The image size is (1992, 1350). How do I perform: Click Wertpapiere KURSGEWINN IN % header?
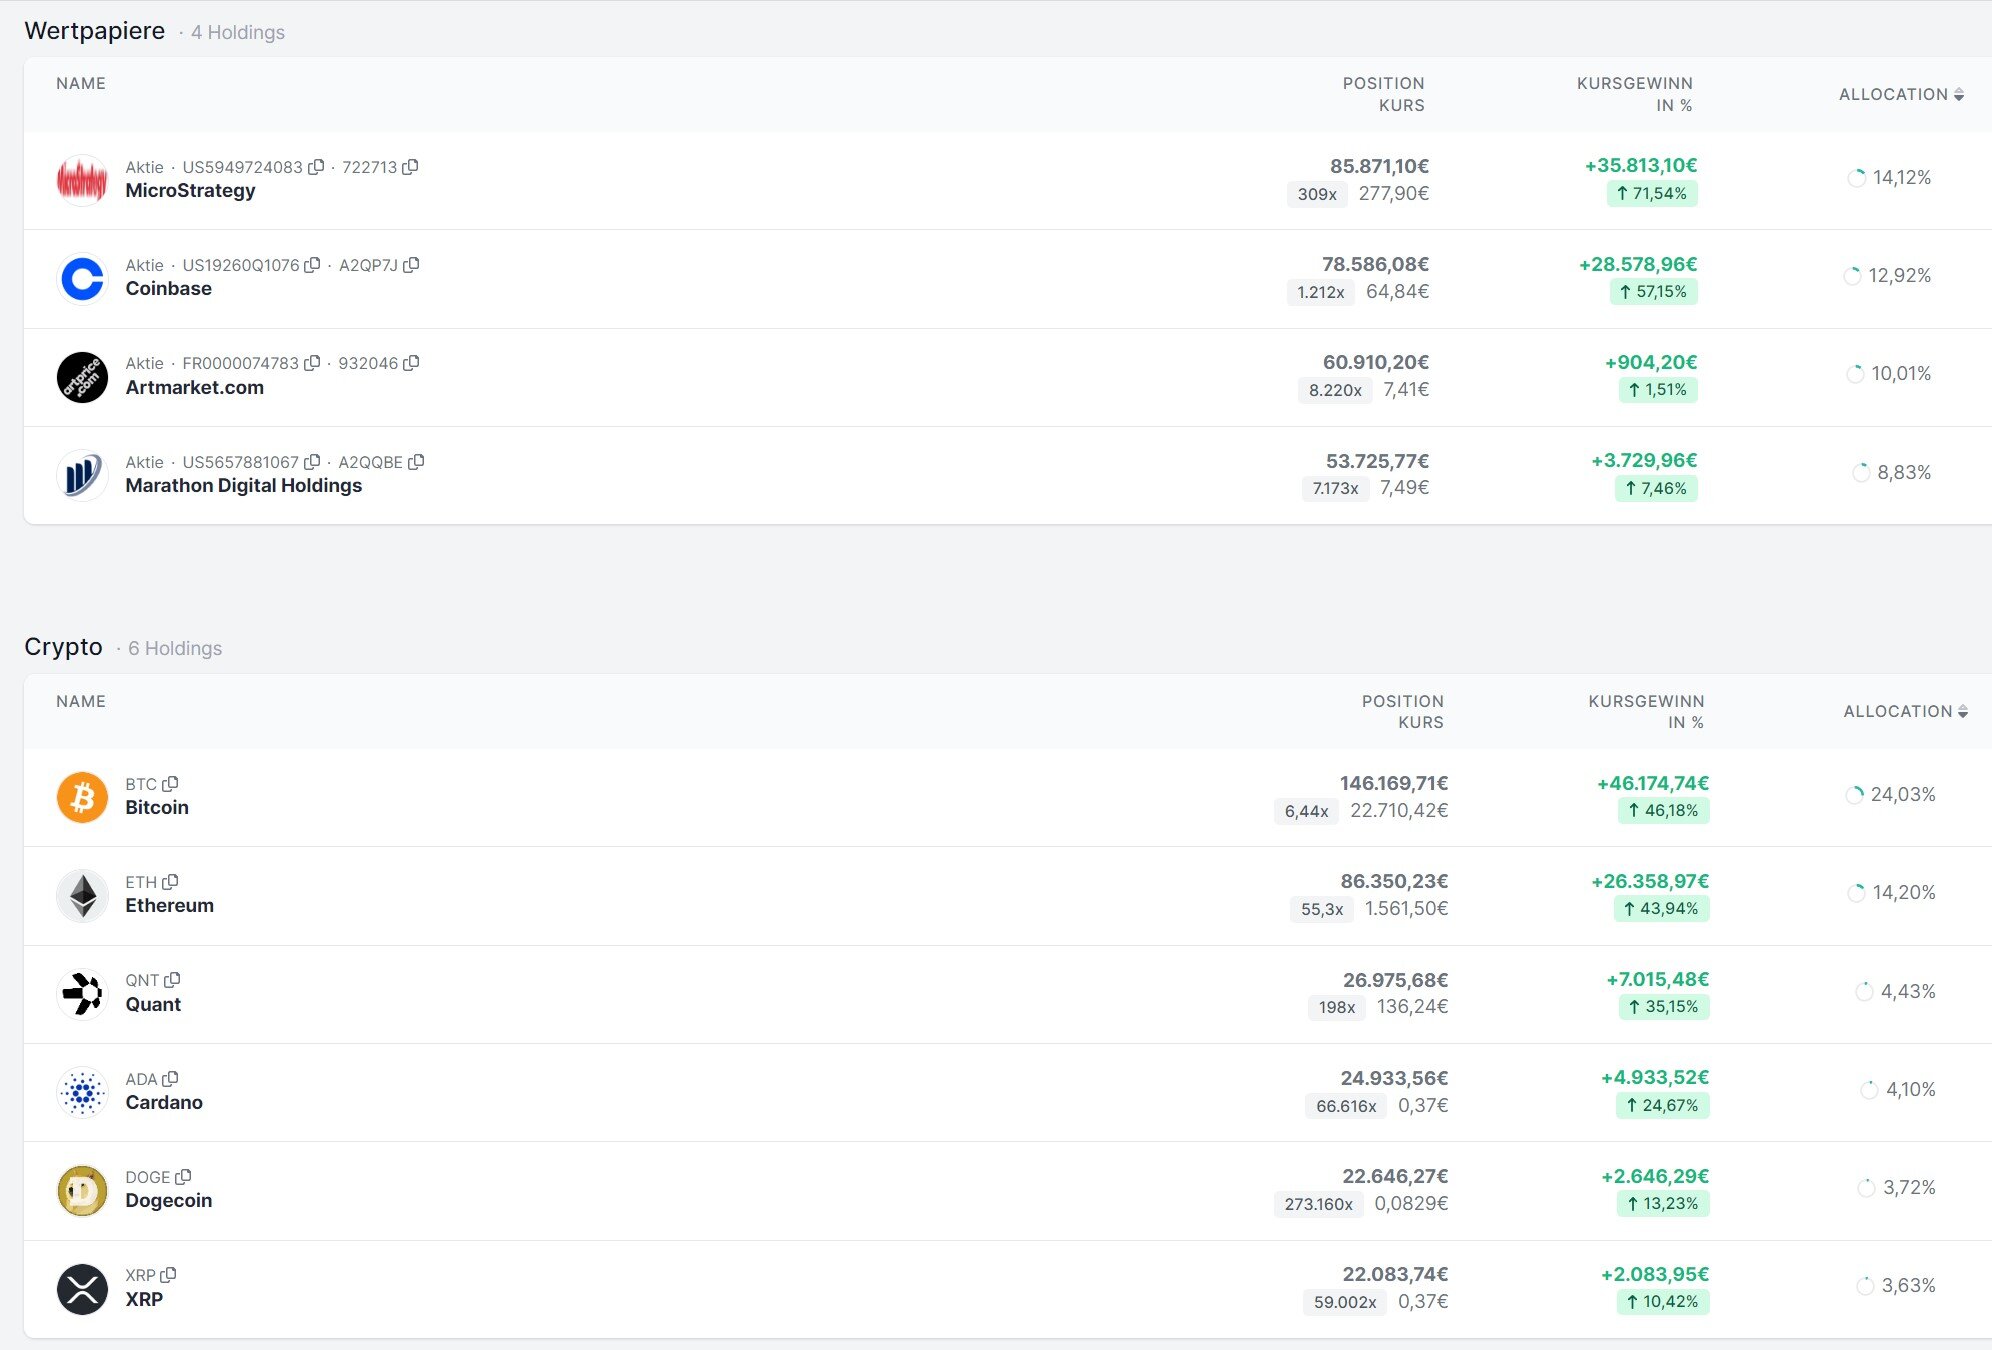point(1634,94)
